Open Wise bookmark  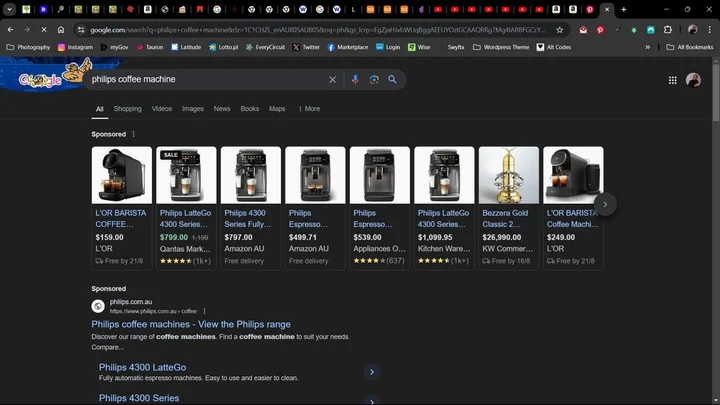[419, 47]
